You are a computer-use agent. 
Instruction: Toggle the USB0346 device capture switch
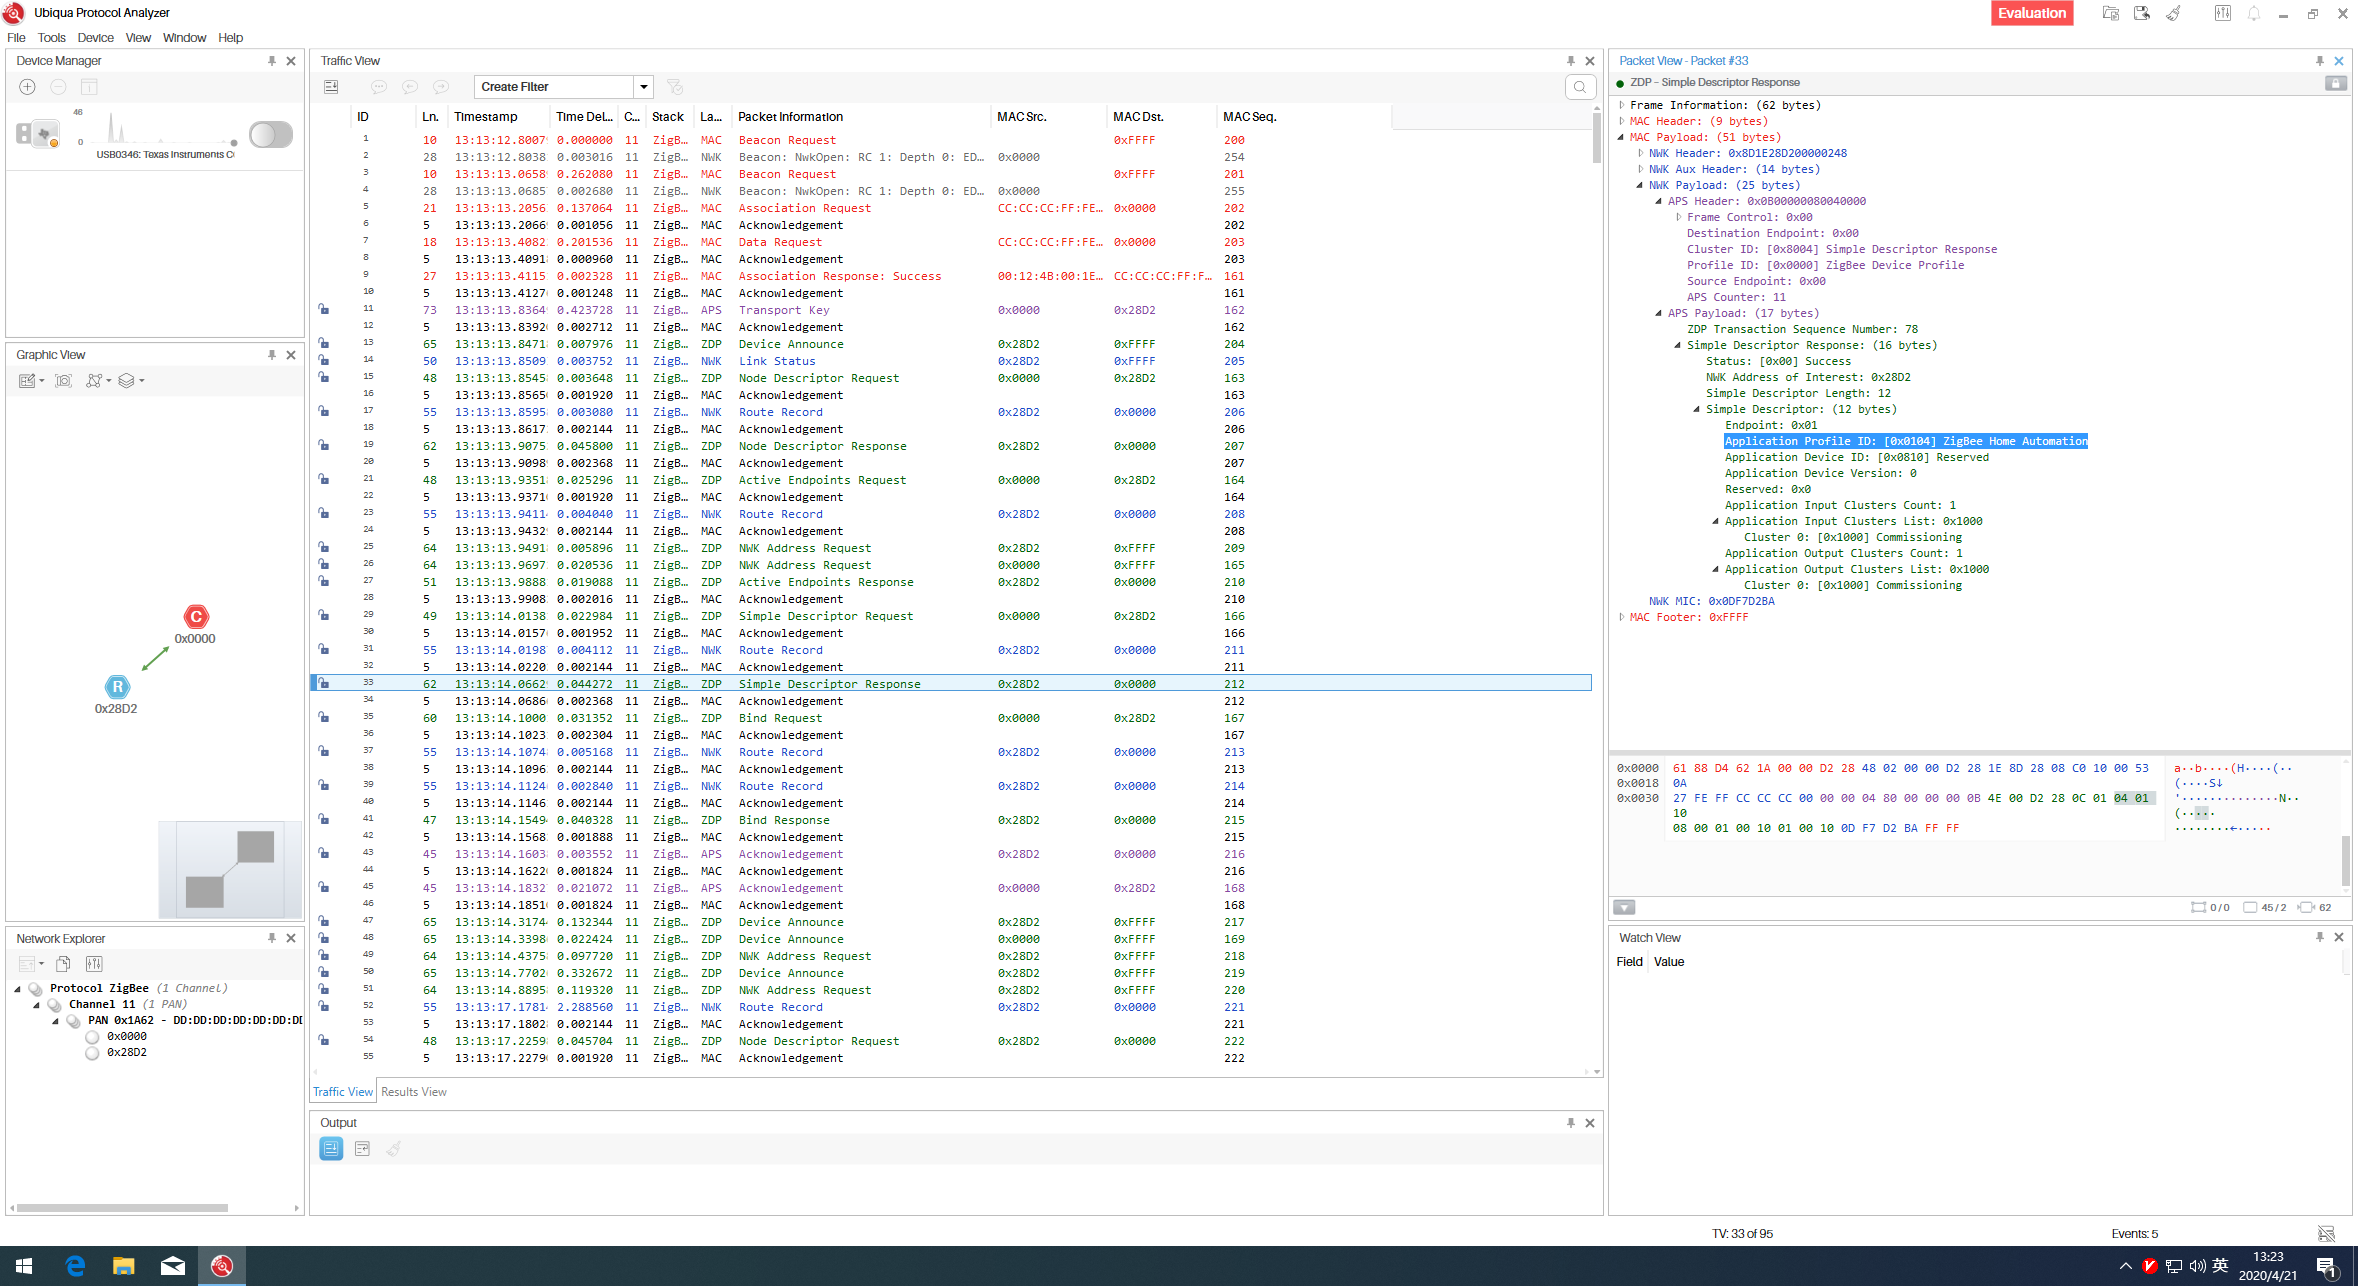pos(271,135)
